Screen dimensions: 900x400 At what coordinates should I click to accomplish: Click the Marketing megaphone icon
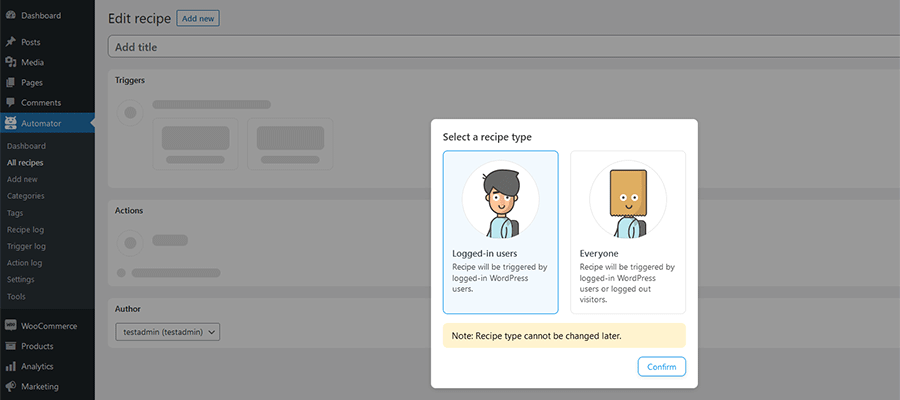click(x=10, y=386)
